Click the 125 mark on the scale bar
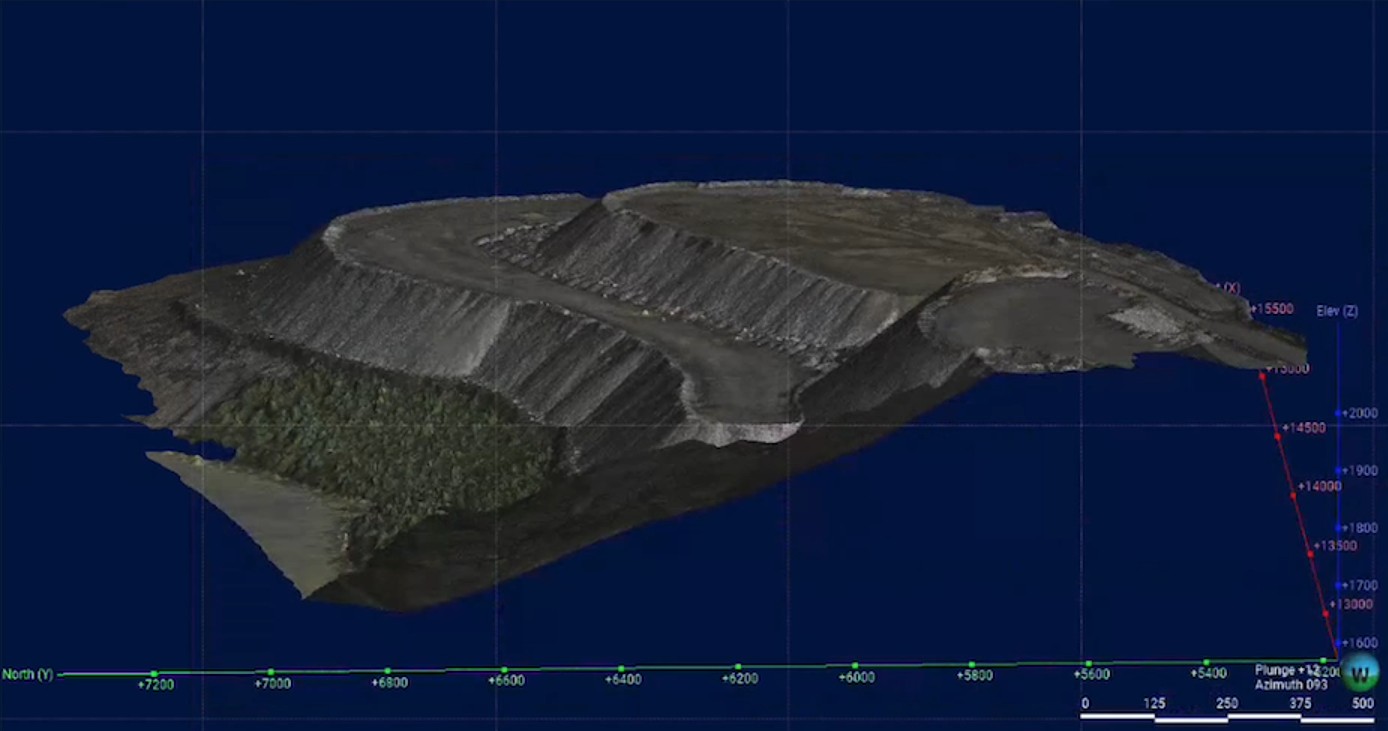The height and width of the screenshot is (731, 1388). (1154, 704)
